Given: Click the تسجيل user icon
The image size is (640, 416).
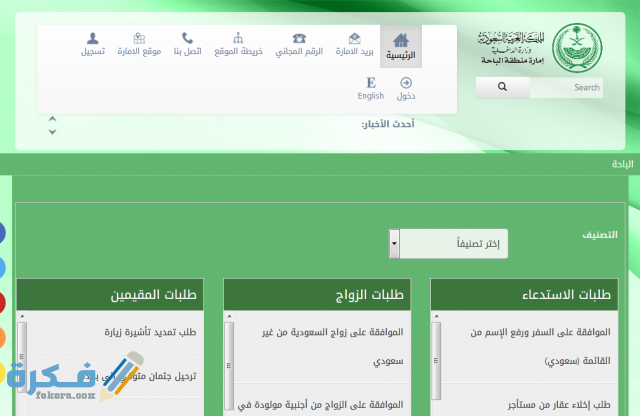Looking at the screenshot, I should pos(93,38).
